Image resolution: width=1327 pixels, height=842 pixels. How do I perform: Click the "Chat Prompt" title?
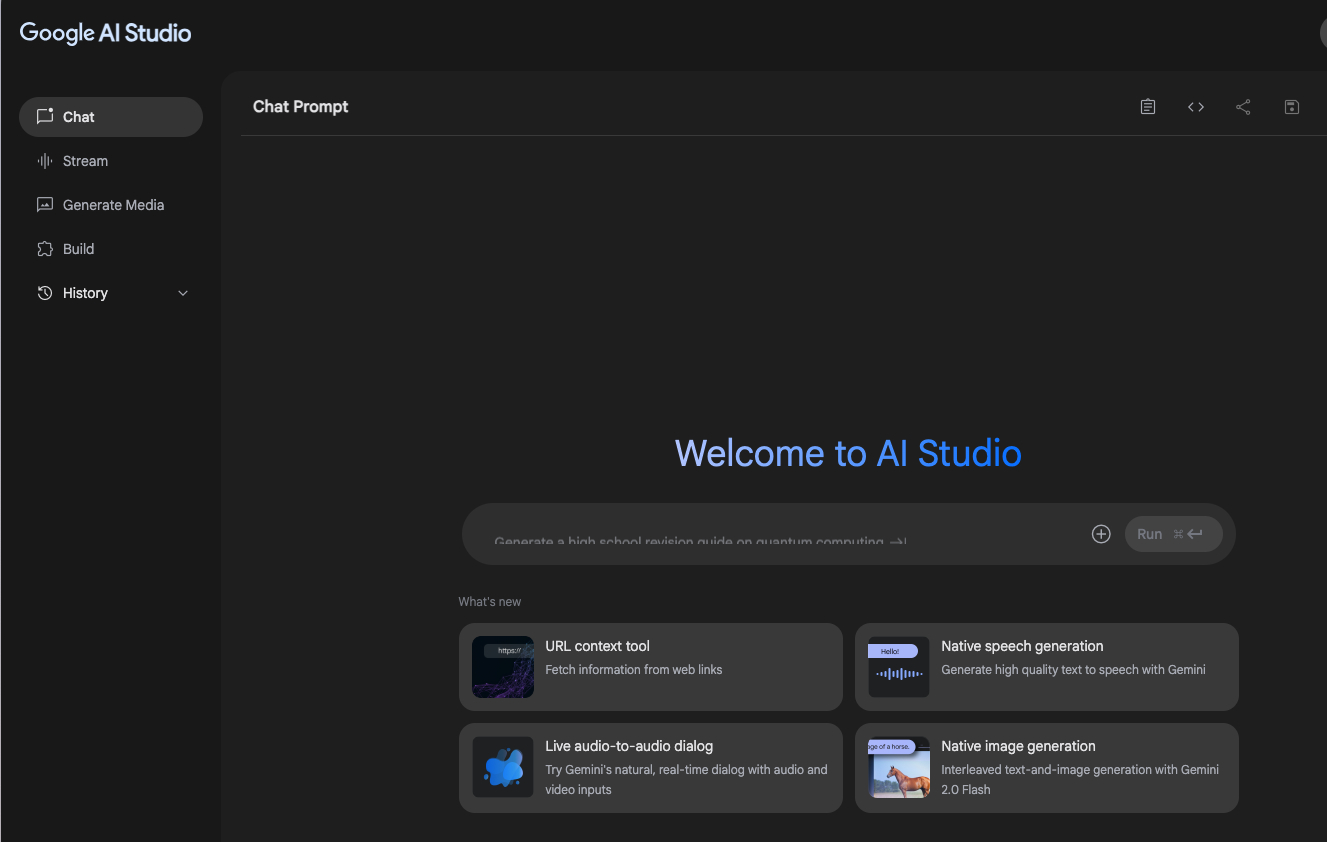point(301,107)
